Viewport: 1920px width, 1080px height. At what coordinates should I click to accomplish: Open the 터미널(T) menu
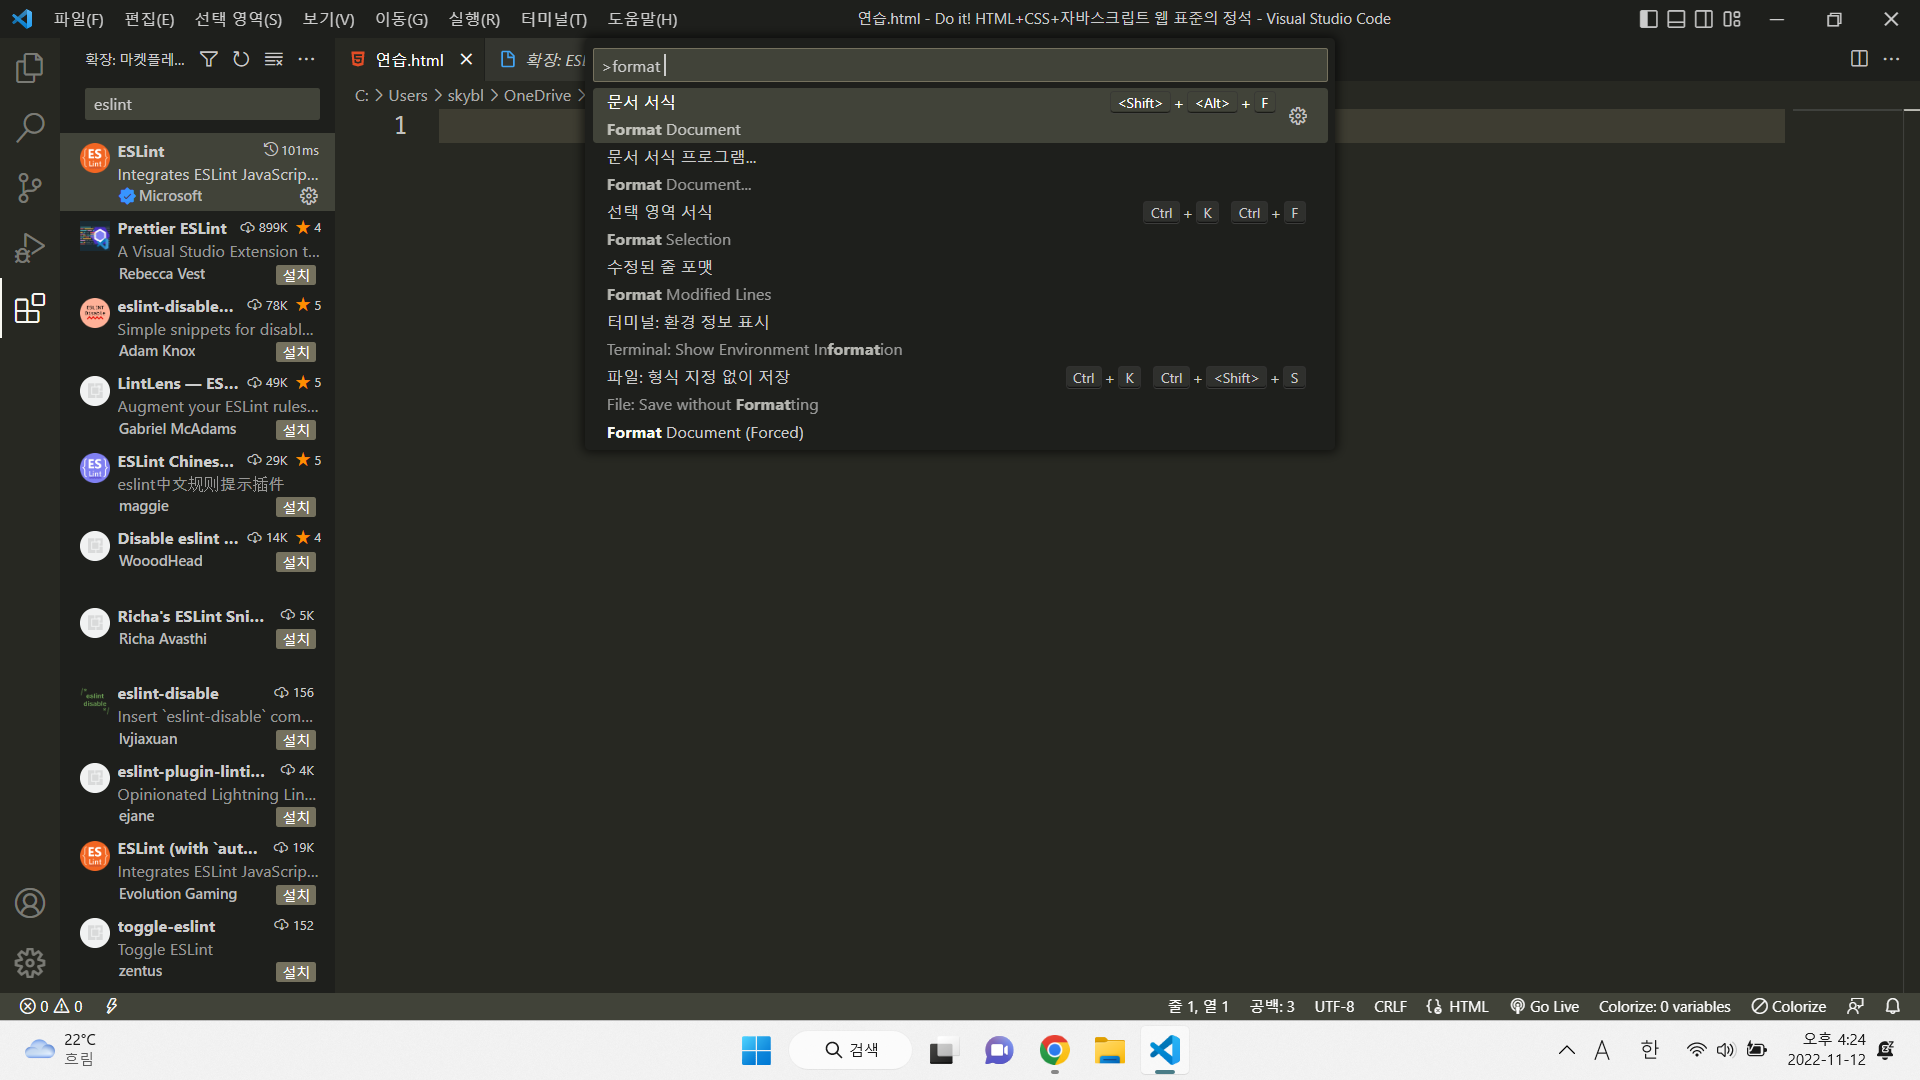click(x=554, y=19)
